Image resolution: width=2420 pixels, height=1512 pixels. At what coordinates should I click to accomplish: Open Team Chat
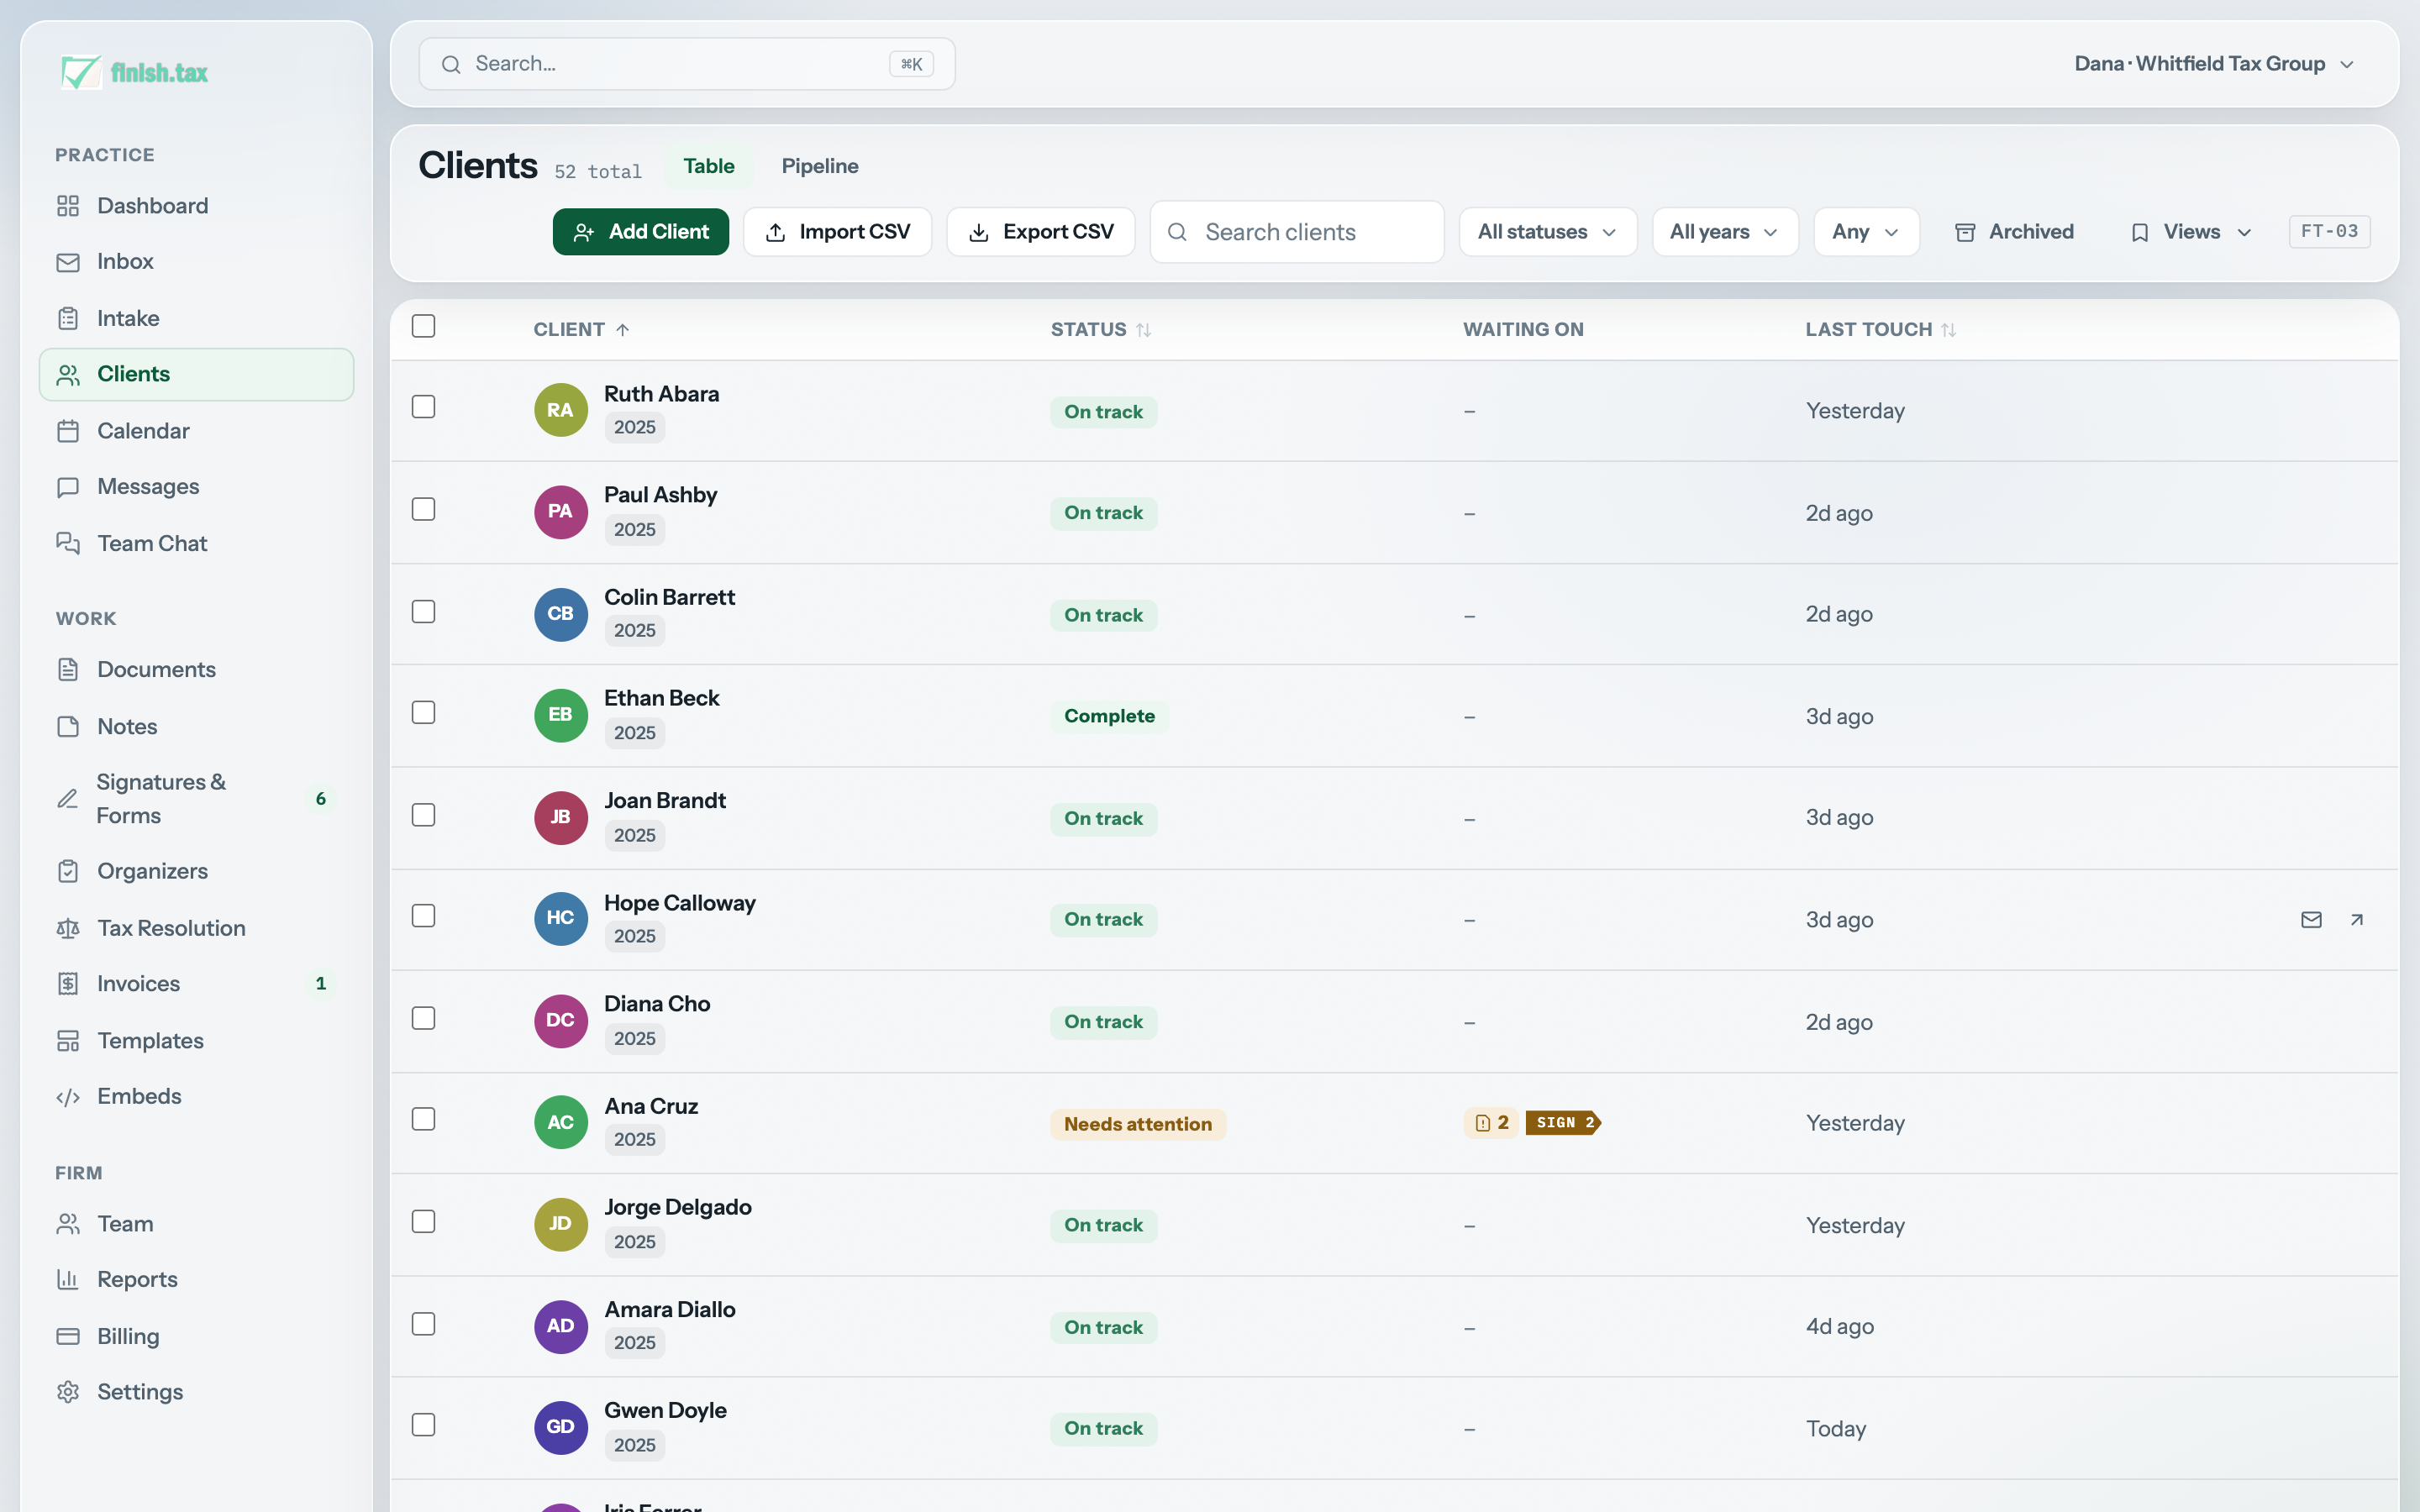pyautogui.click(x=196, y=543)
